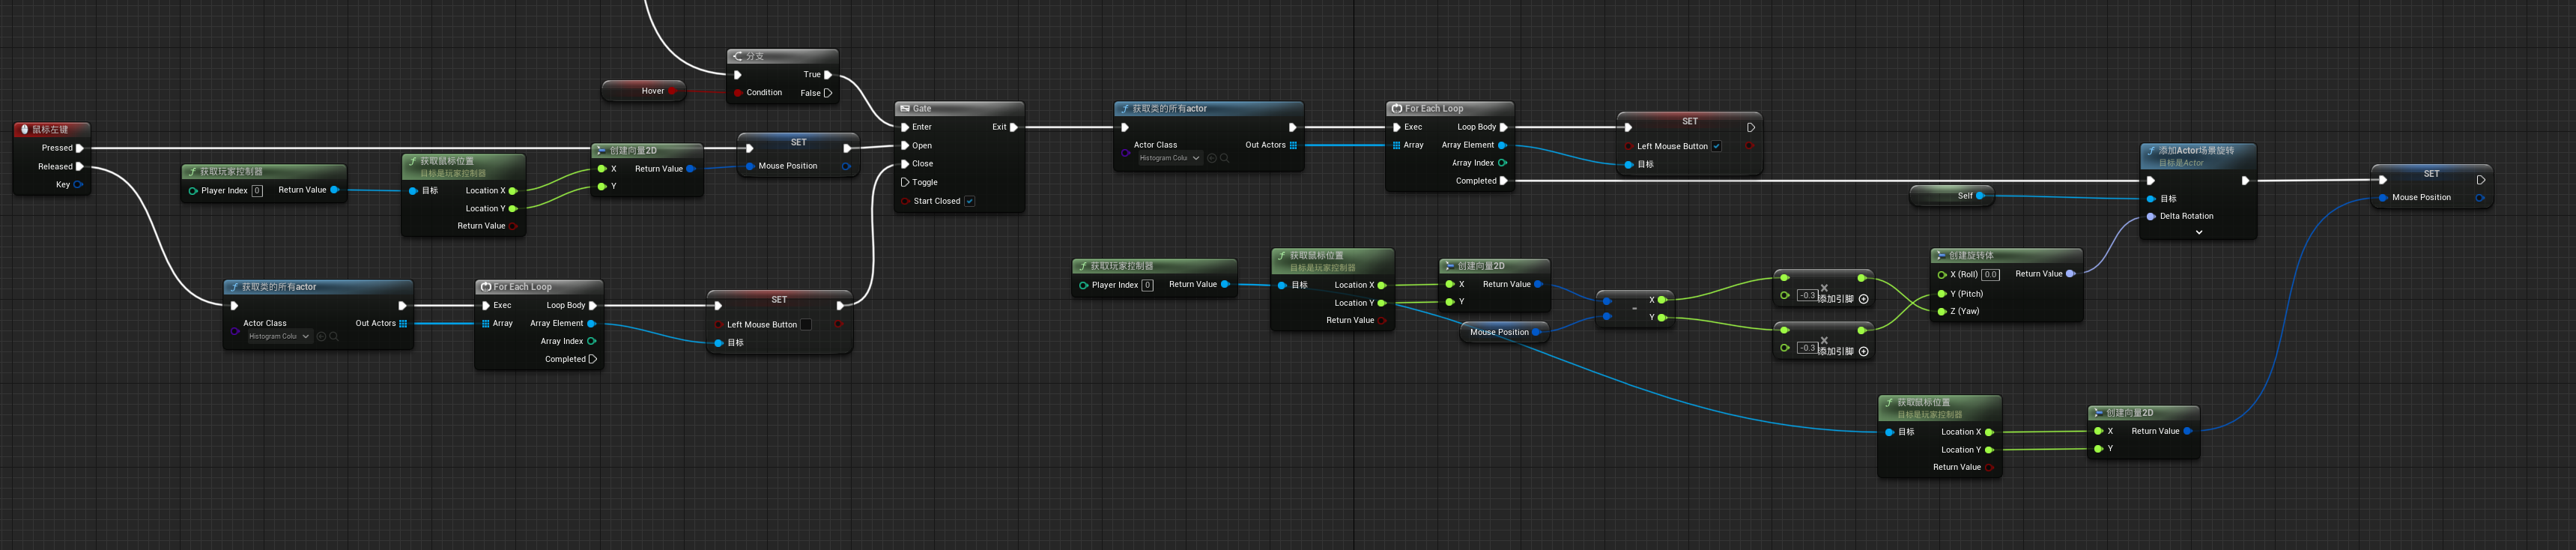Check Left Mouse Button in lower SET node
The width and height of the screenshot is (2576, 550).
coord(806,324)
